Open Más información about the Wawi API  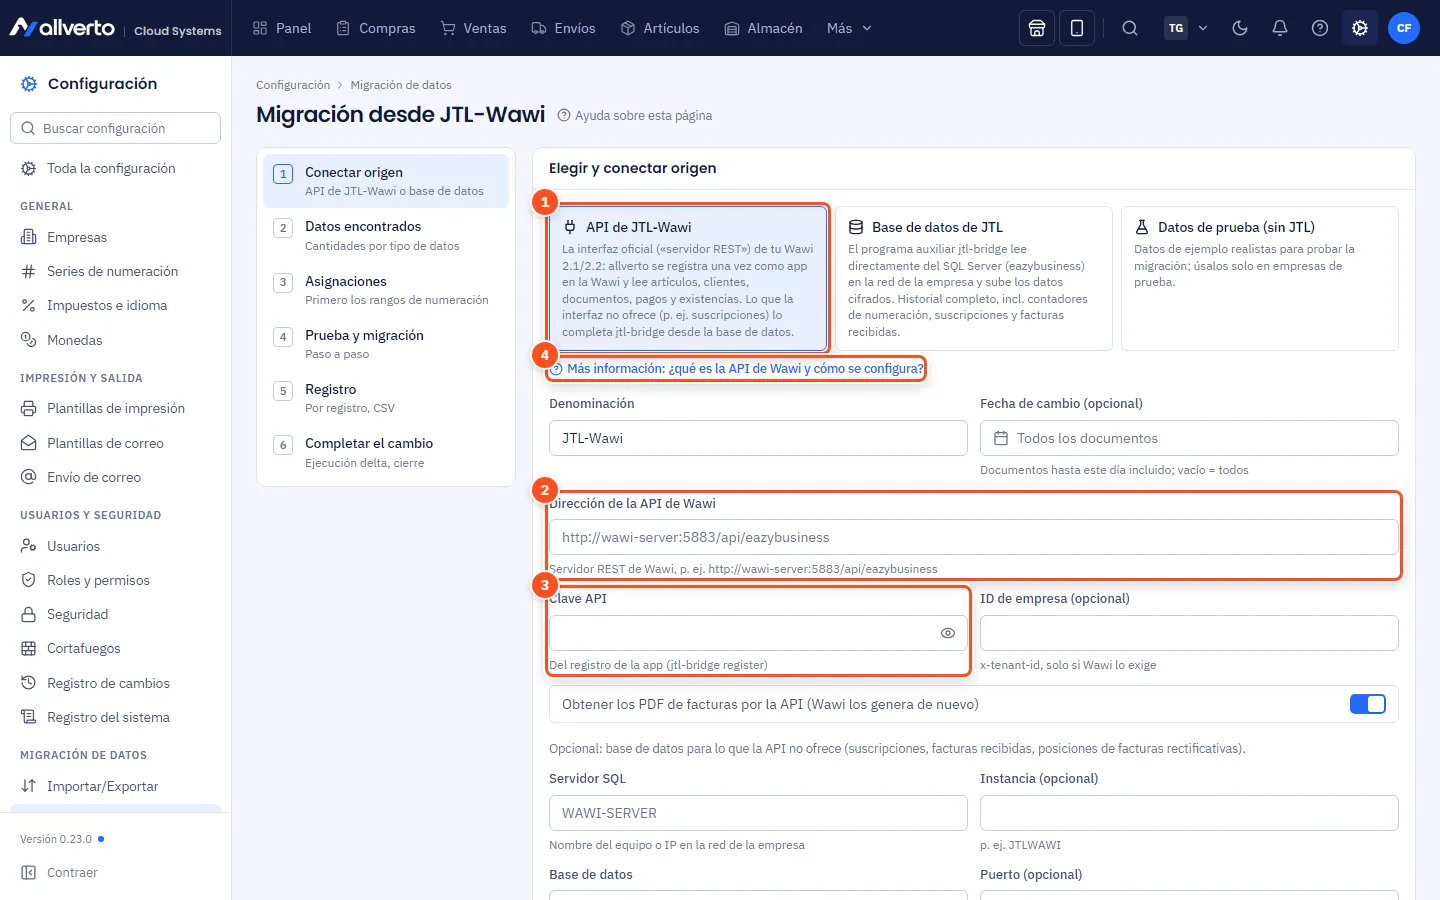[737, 368]
